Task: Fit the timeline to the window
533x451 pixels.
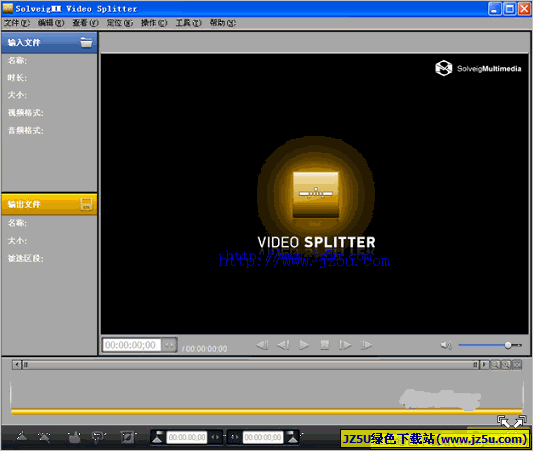Action: coord(517,365)
